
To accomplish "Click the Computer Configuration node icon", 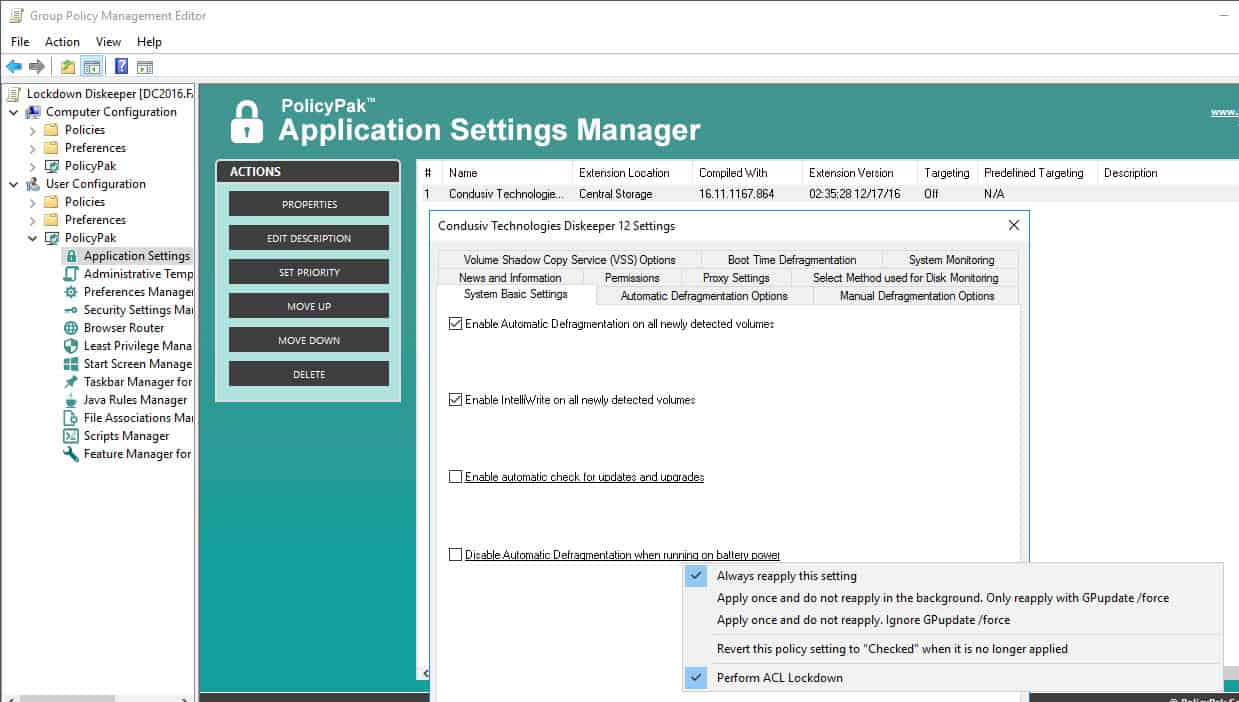I will click(x=33, y=112).
